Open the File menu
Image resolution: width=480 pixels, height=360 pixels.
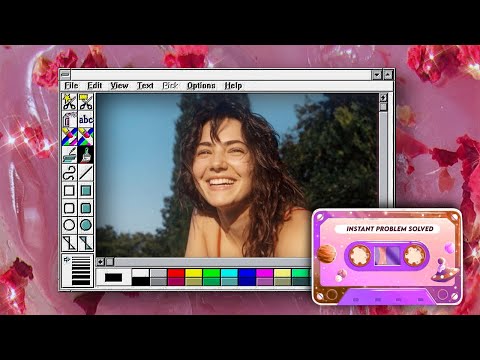pyautogui.click(x=71, y=86)
